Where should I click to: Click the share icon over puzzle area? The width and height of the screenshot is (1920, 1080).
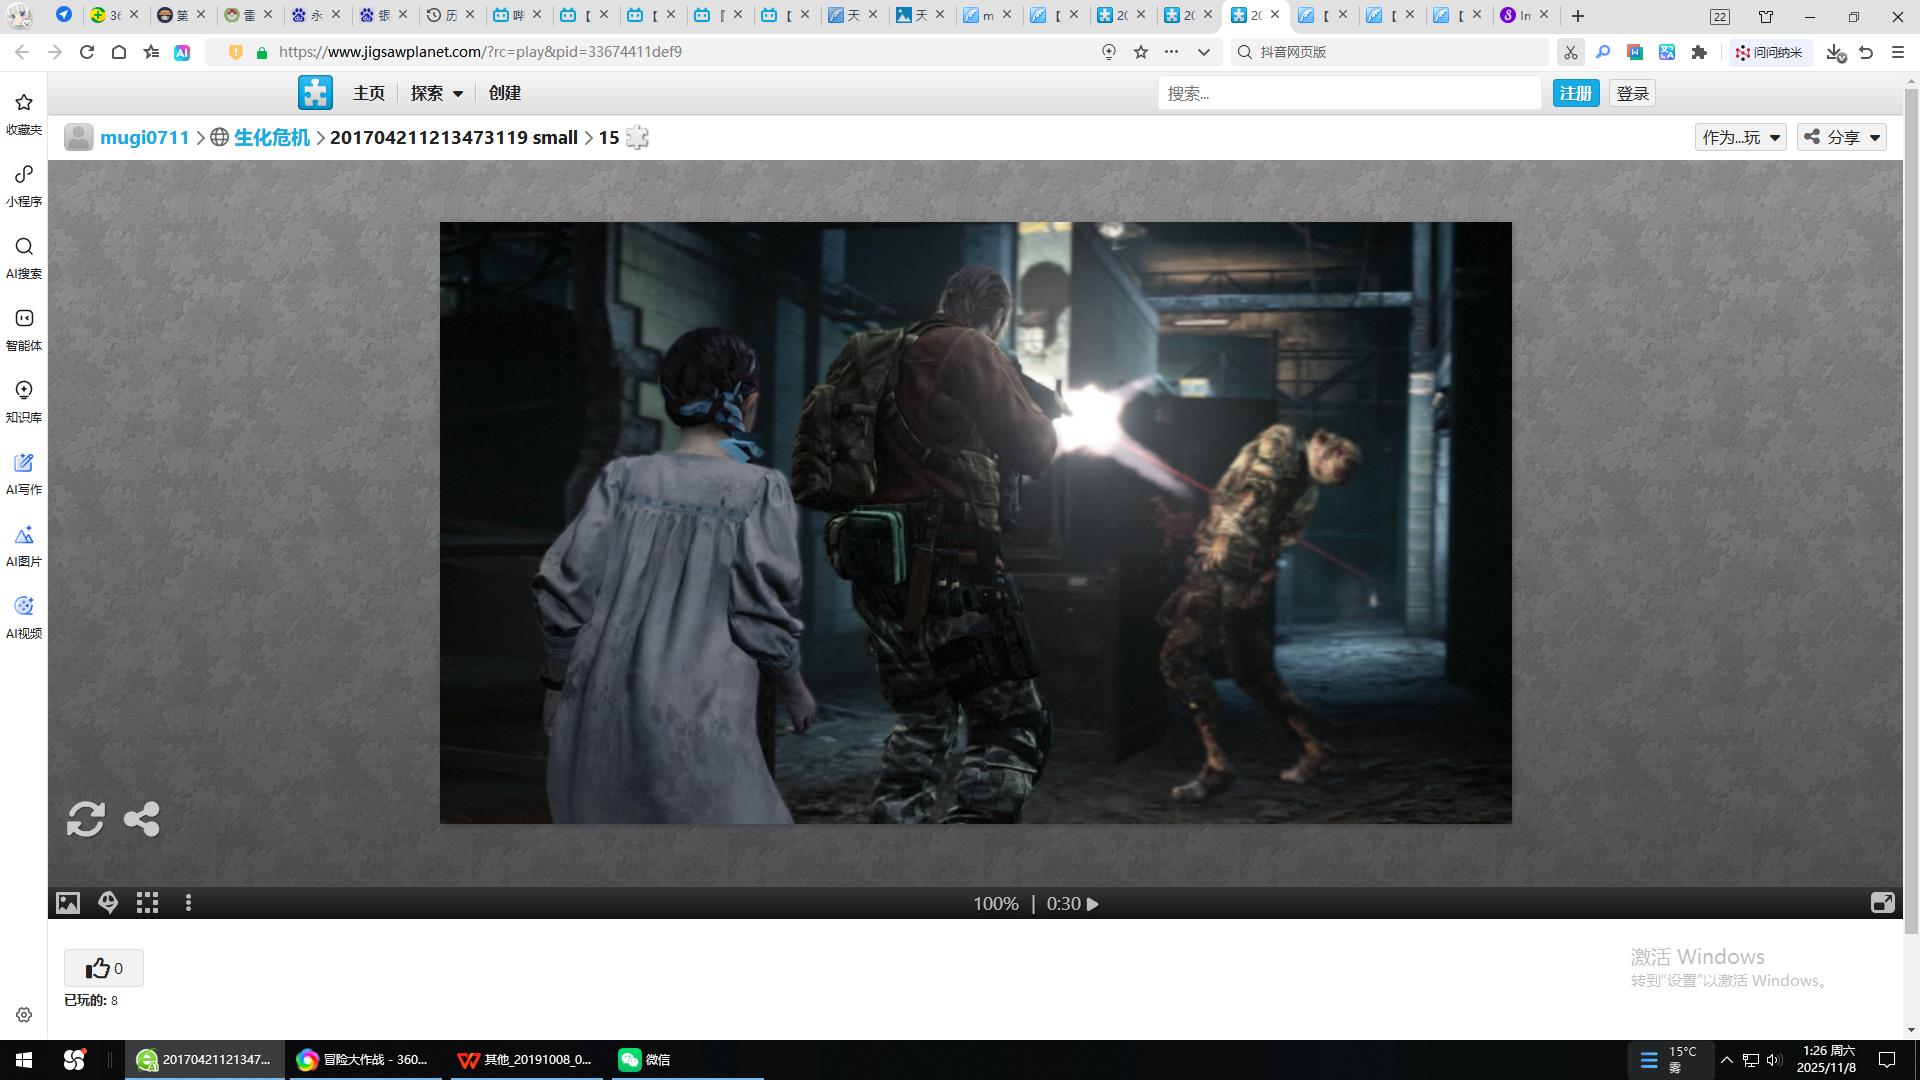point(141,819)
